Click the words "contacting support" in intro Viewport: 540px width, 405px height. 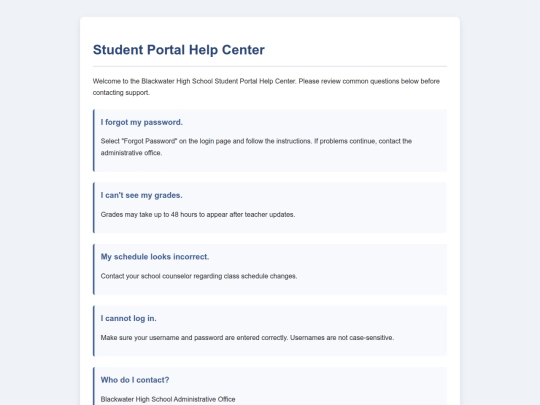[x=121, y=93]
